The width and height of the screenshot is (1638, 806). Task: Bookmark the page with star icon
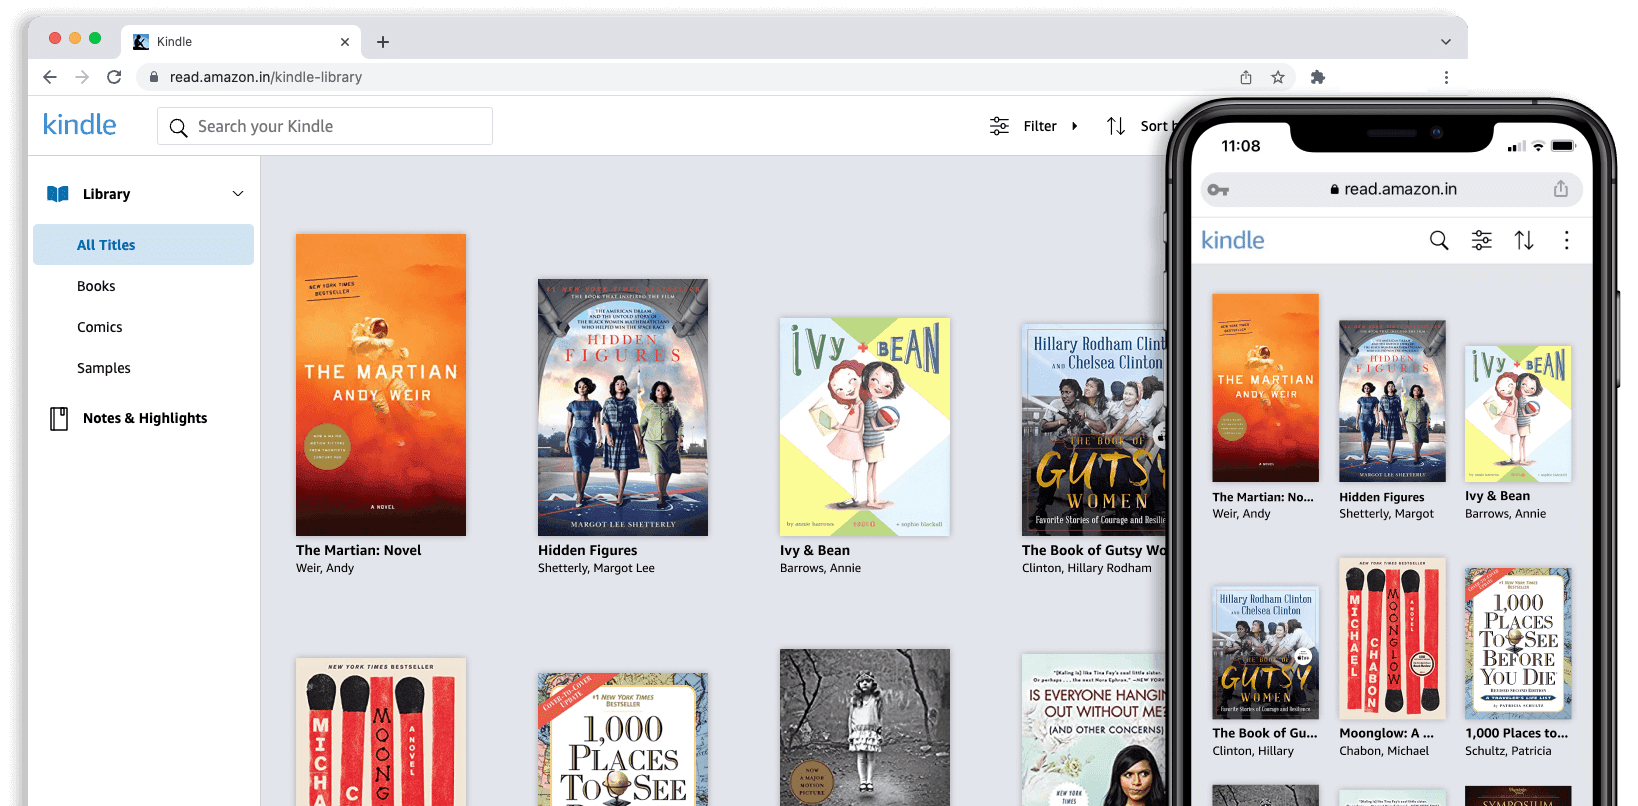pos(1278,77)
